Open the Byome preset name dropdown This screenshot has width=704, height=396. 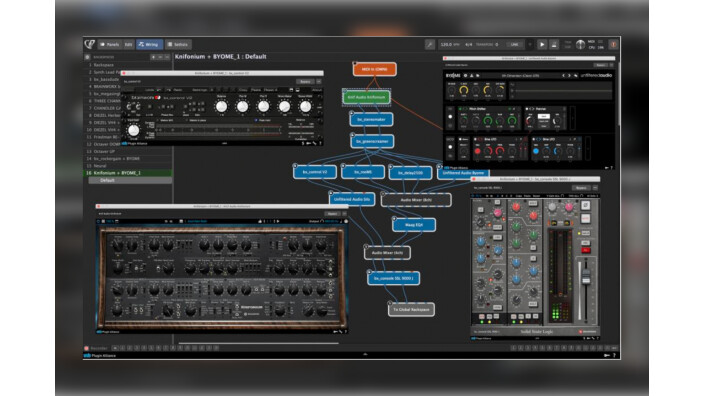tap(520, 75)
